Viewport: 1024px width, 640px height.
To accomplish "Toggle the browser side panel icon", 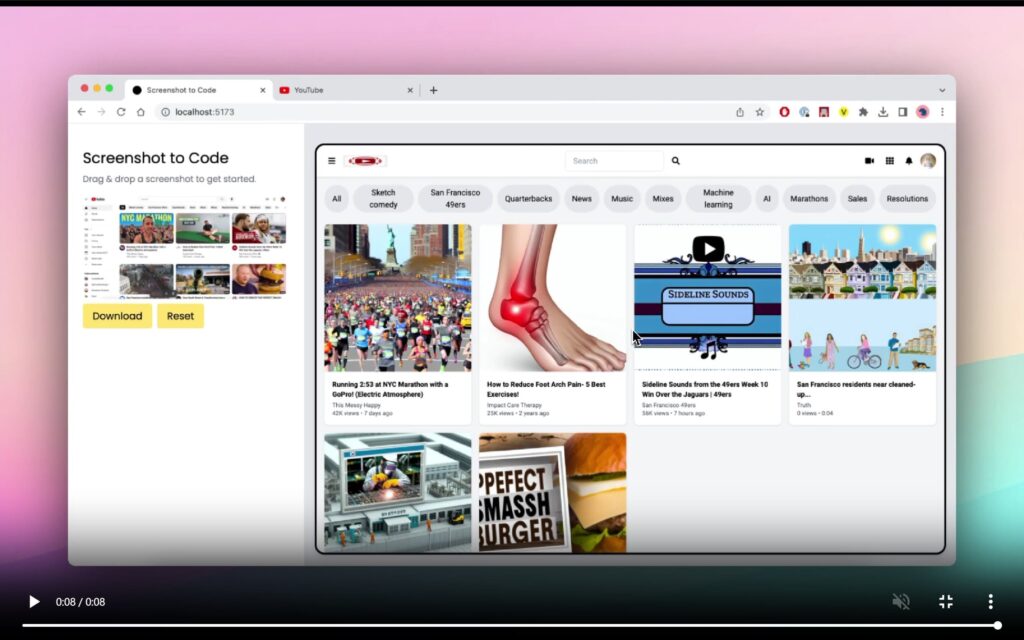I will pos(902,112).
